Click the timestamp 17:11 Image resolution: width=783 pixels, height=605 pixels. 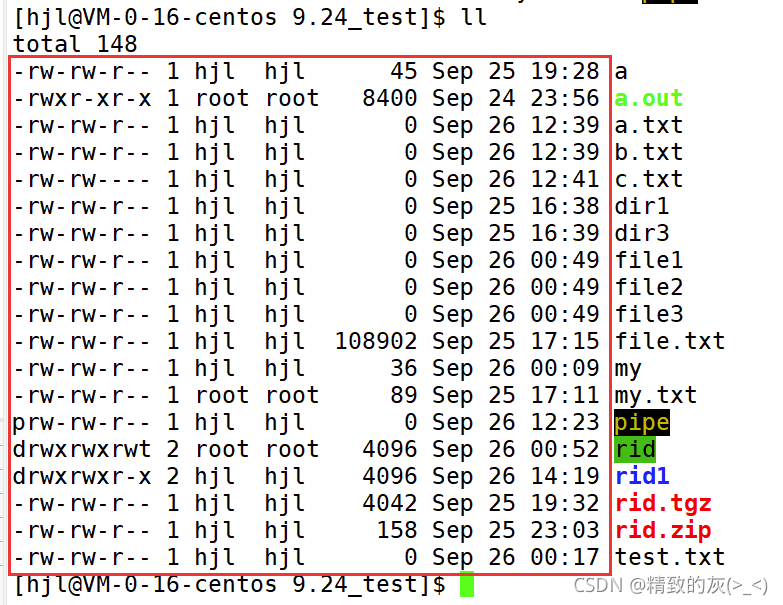pos(564,395)
